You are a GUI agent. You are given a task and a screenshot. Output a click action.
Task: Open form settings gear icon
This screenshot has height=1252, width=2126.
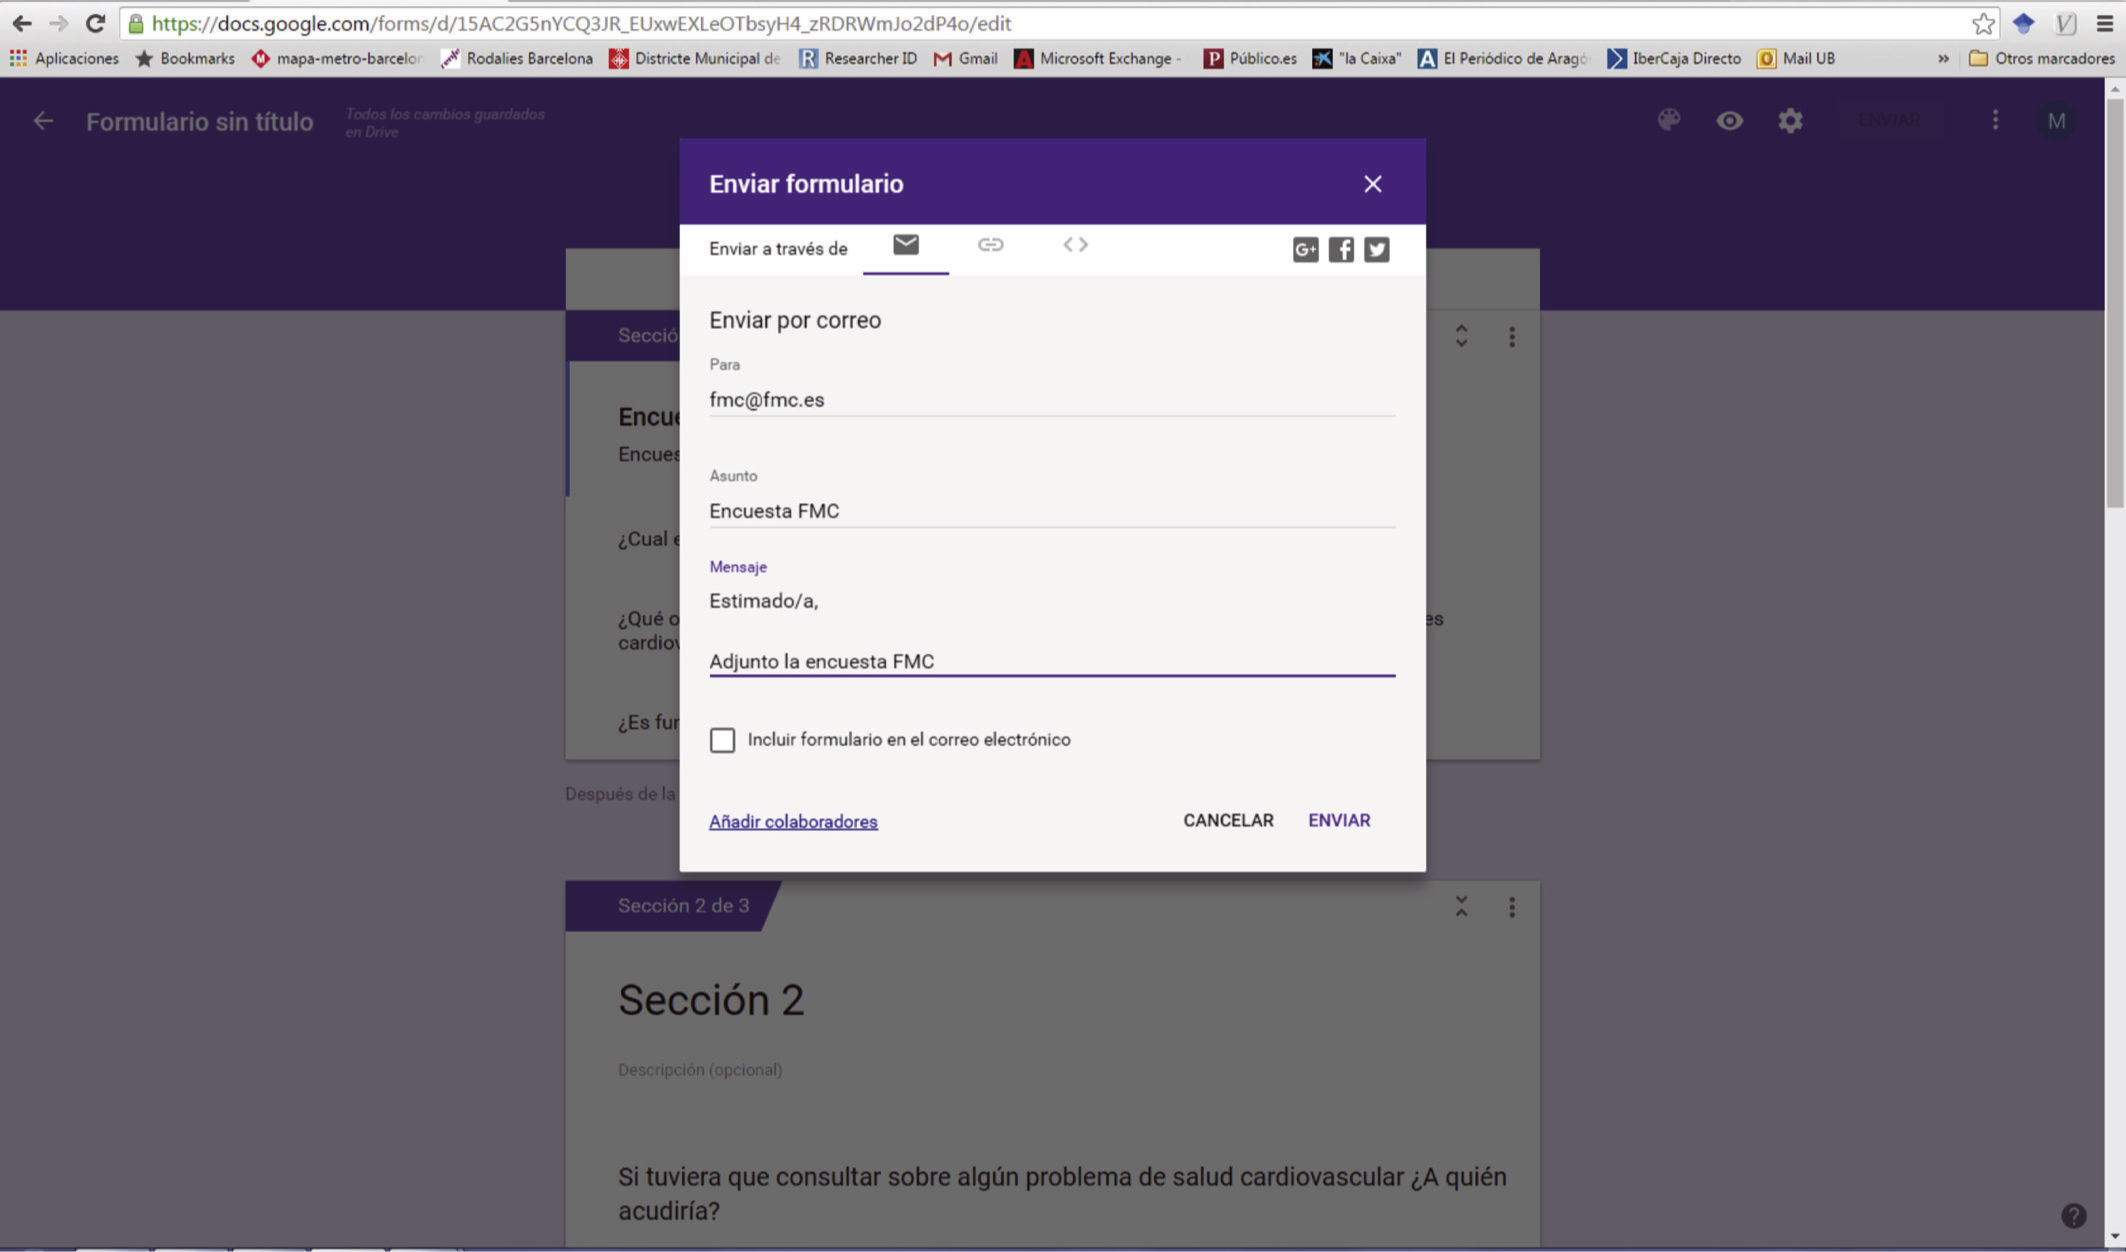1790,121
